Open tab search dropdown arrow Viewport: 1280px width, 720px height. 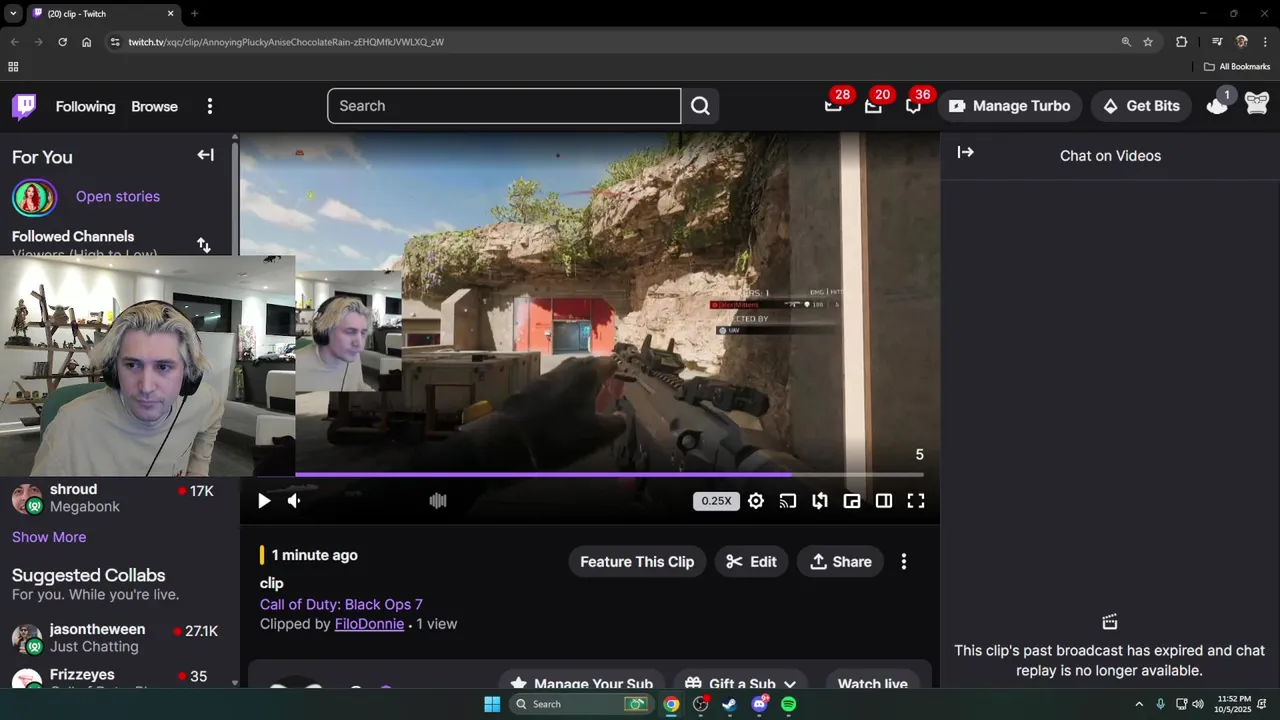point(13,14)
